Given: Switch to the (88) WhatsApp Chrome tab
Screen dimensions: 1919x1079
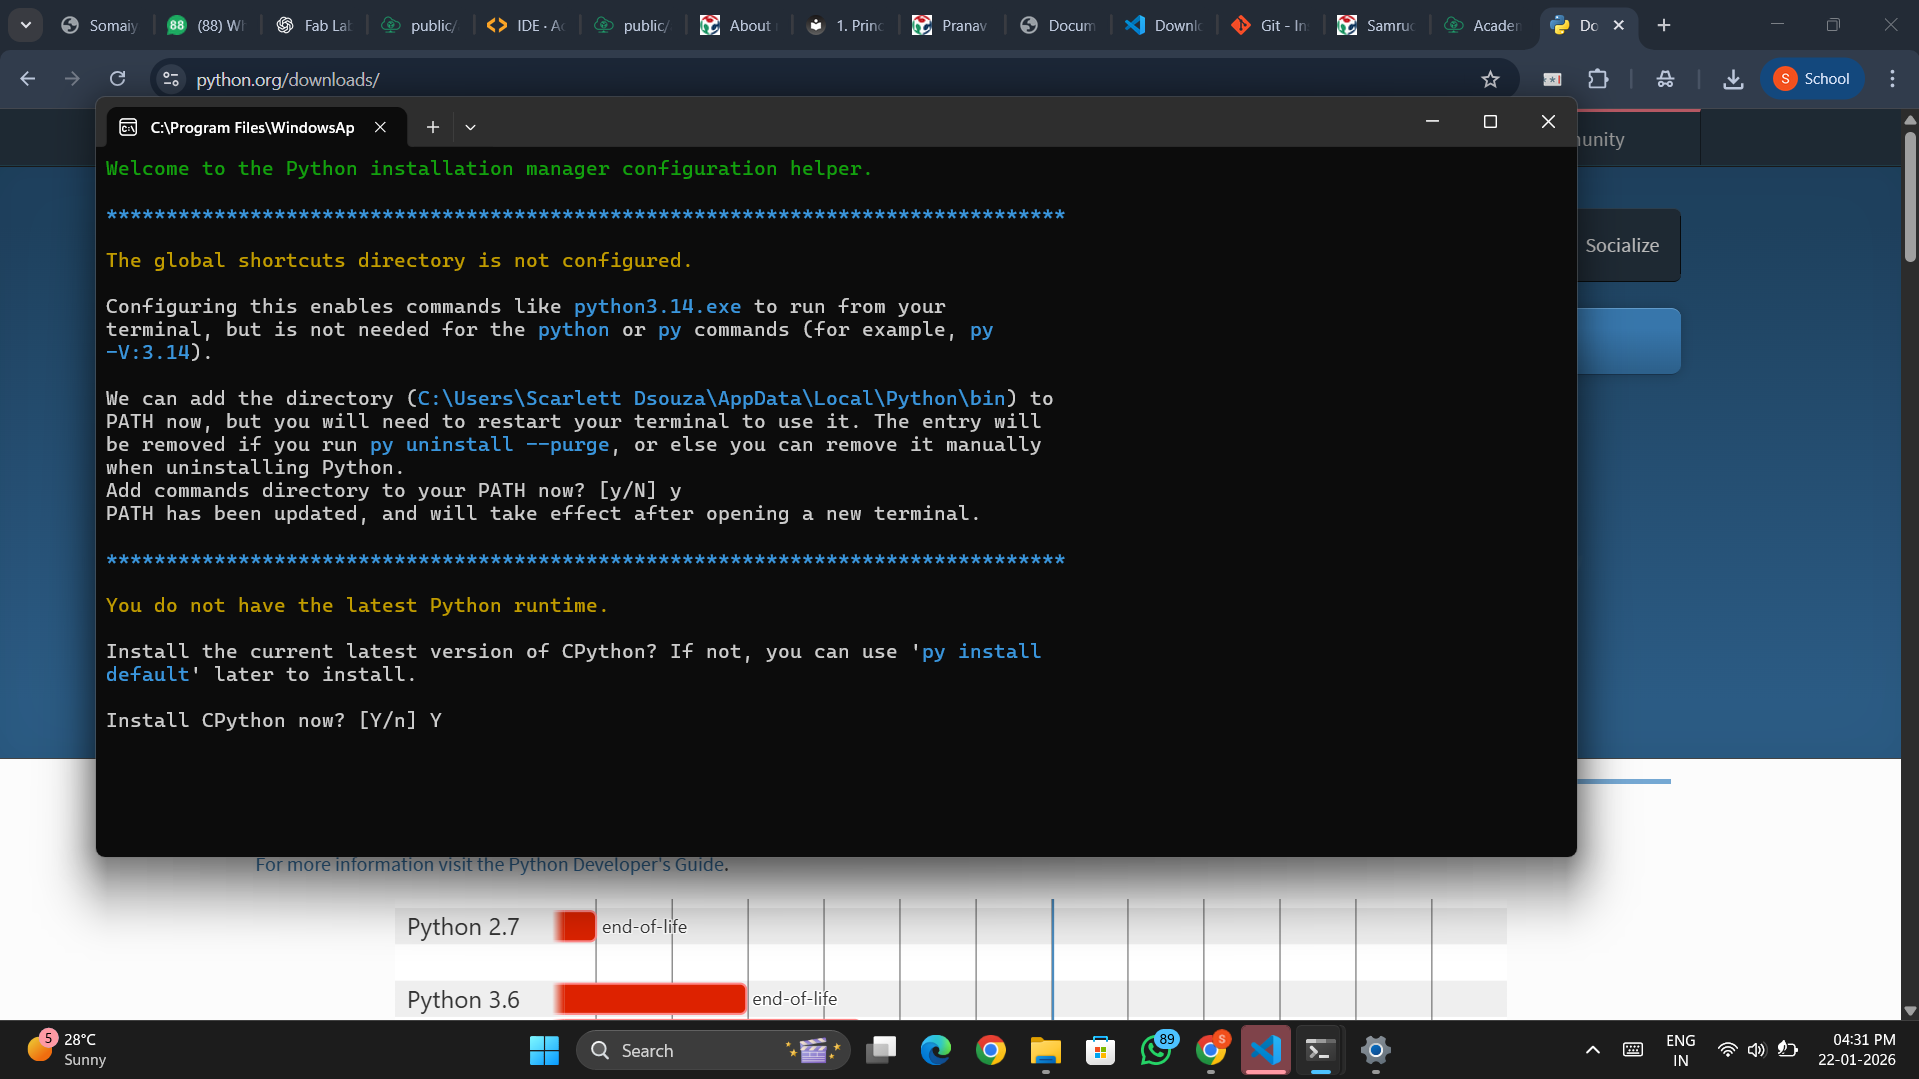Looking at the screenshot, I should (206, 25).
